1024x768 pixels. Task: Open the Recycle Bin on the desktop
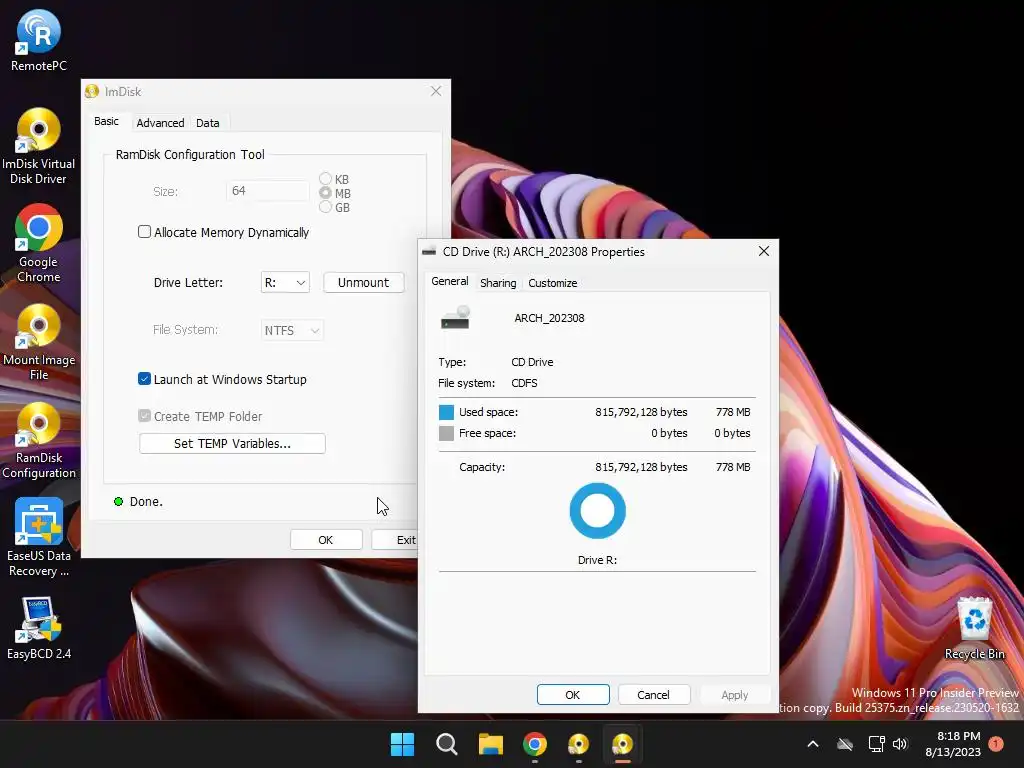tap(974, 628)
